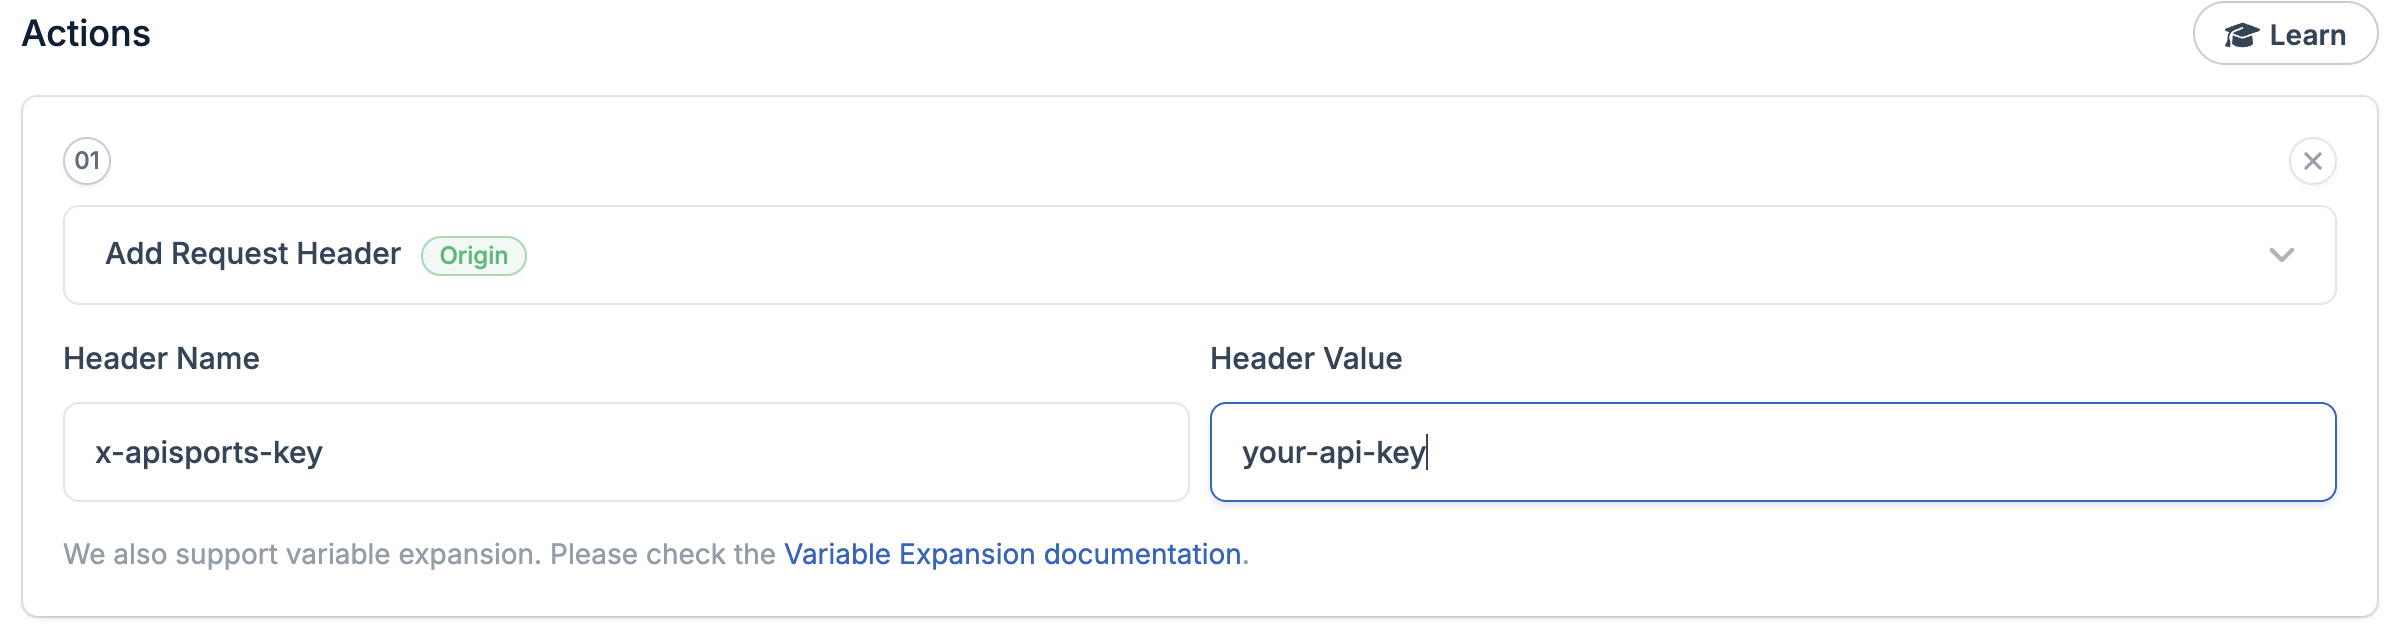Open the Learn button
Viewport: 2400px width, 632px height.
2285,34
